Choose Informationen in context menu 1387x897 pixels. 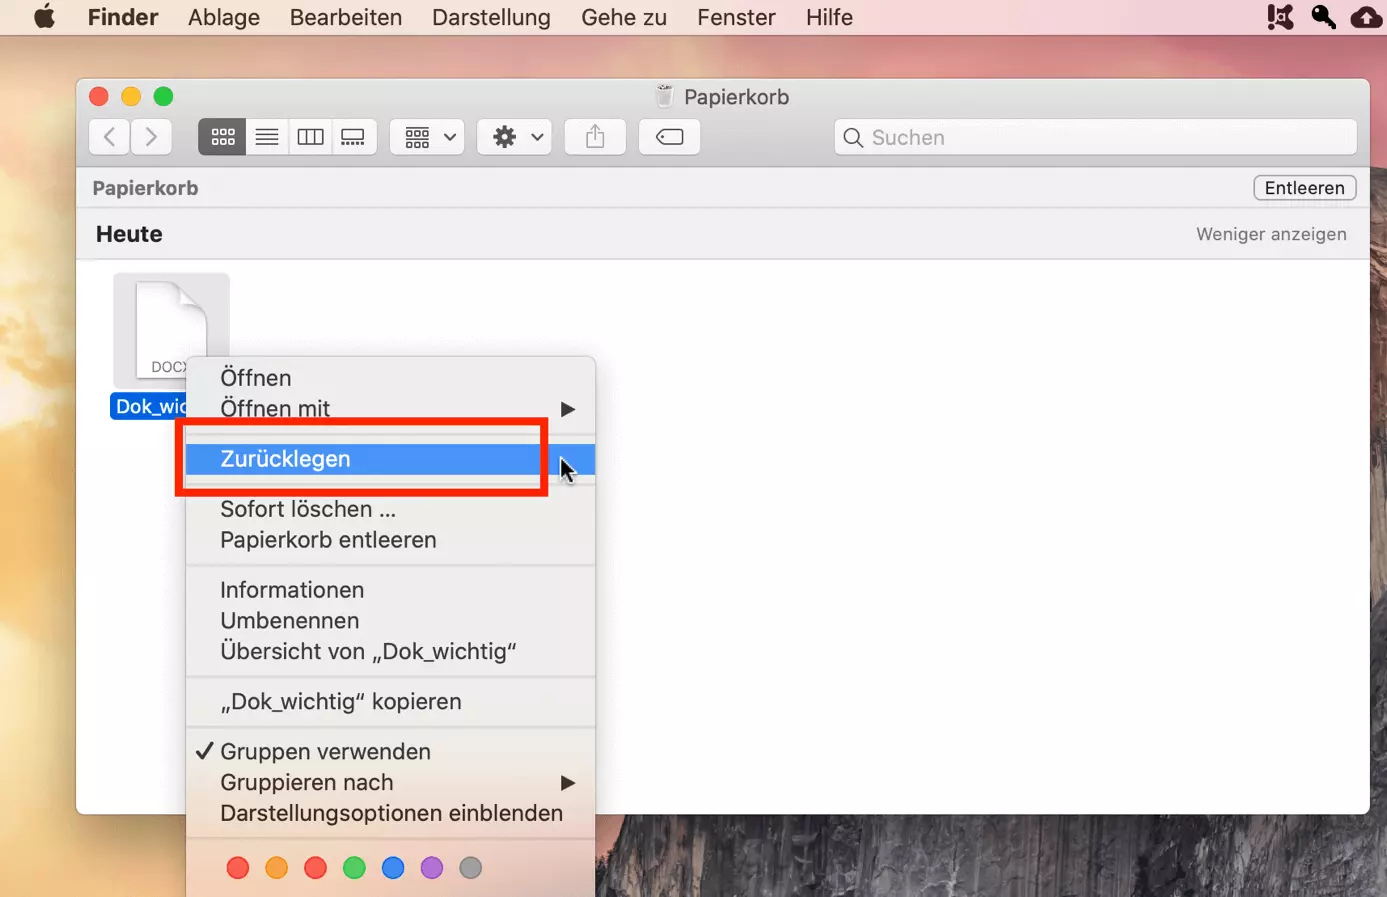[390, 590]
